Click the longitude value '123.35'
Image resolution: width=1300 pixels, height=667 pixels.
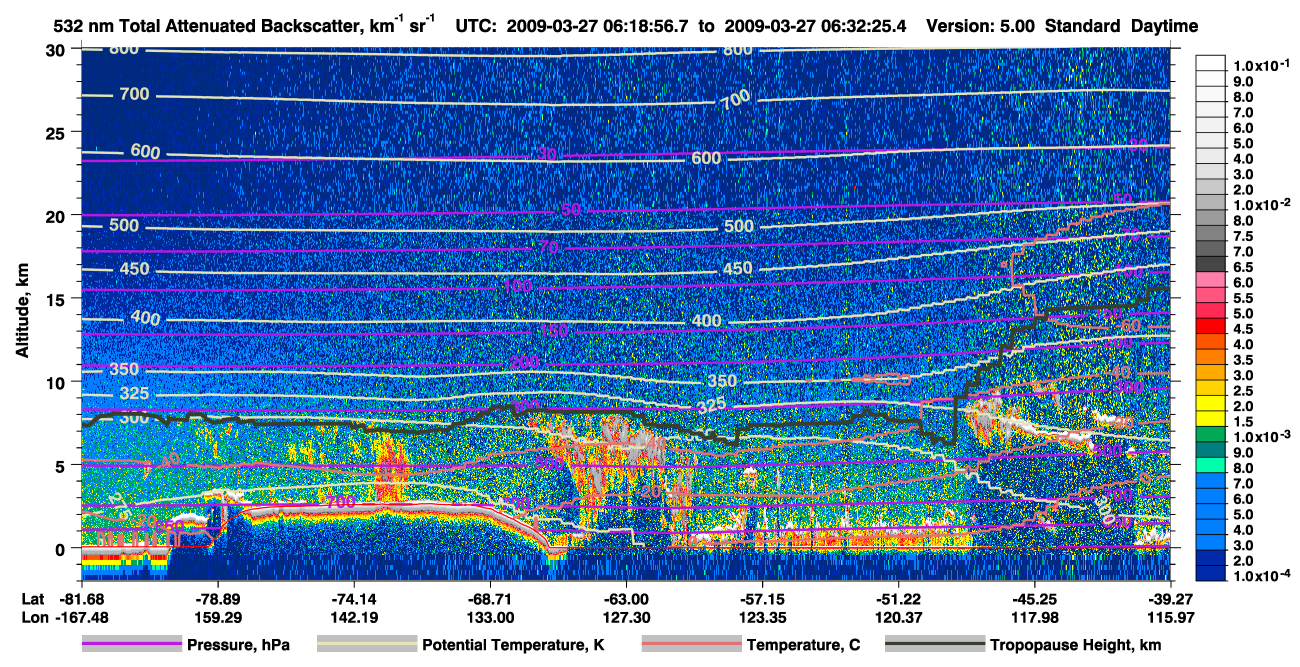point(763,617)
